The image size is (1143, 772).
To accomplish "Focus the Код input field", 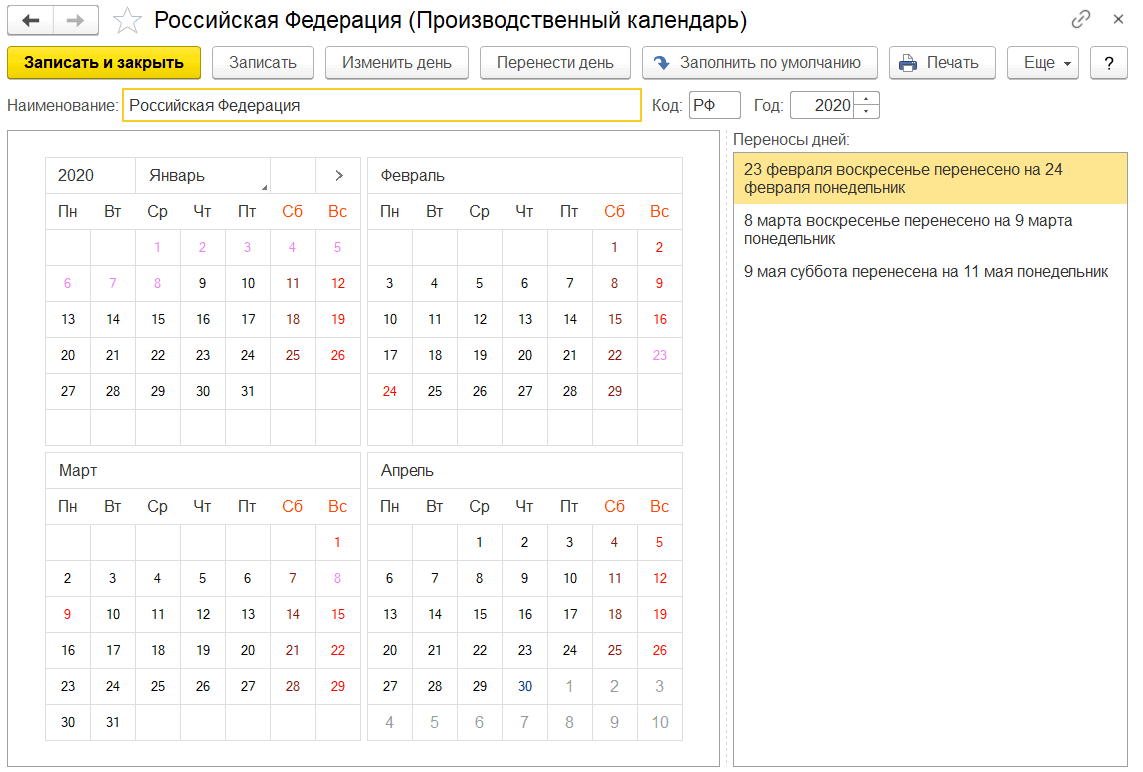I will (714, 105).
